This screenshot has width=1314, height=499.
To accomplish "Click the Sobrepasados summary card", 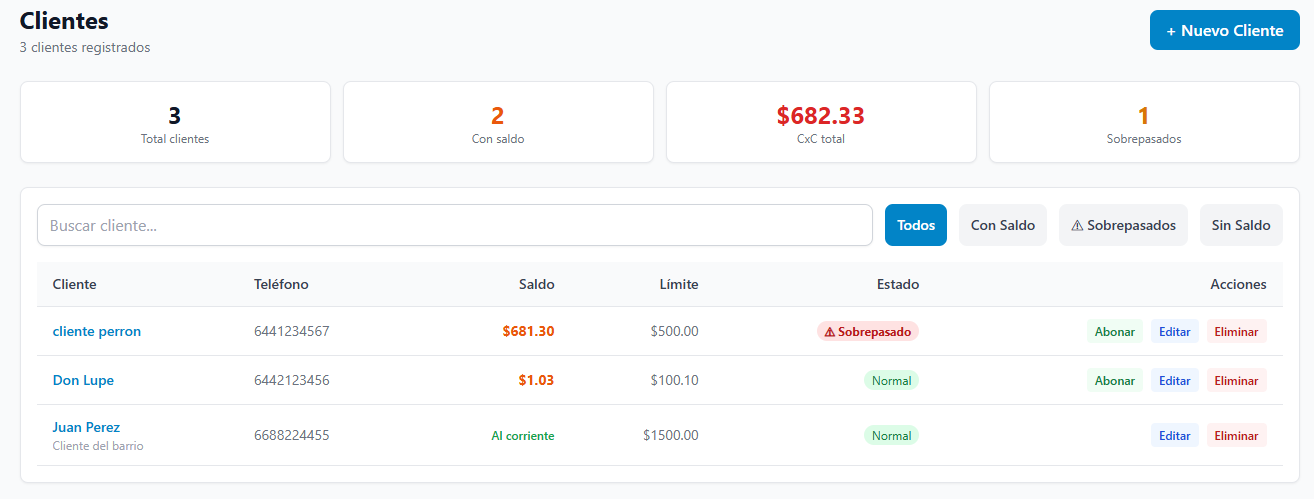I will coord(1144,122).
